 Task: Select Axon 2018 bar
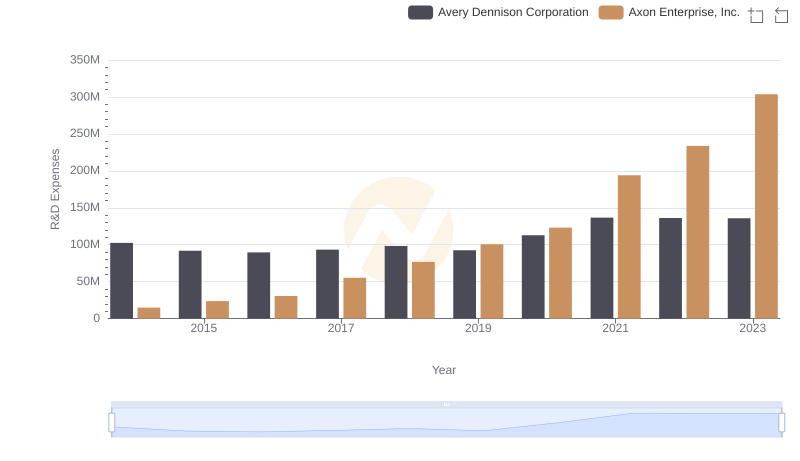(x=423, y=290)
